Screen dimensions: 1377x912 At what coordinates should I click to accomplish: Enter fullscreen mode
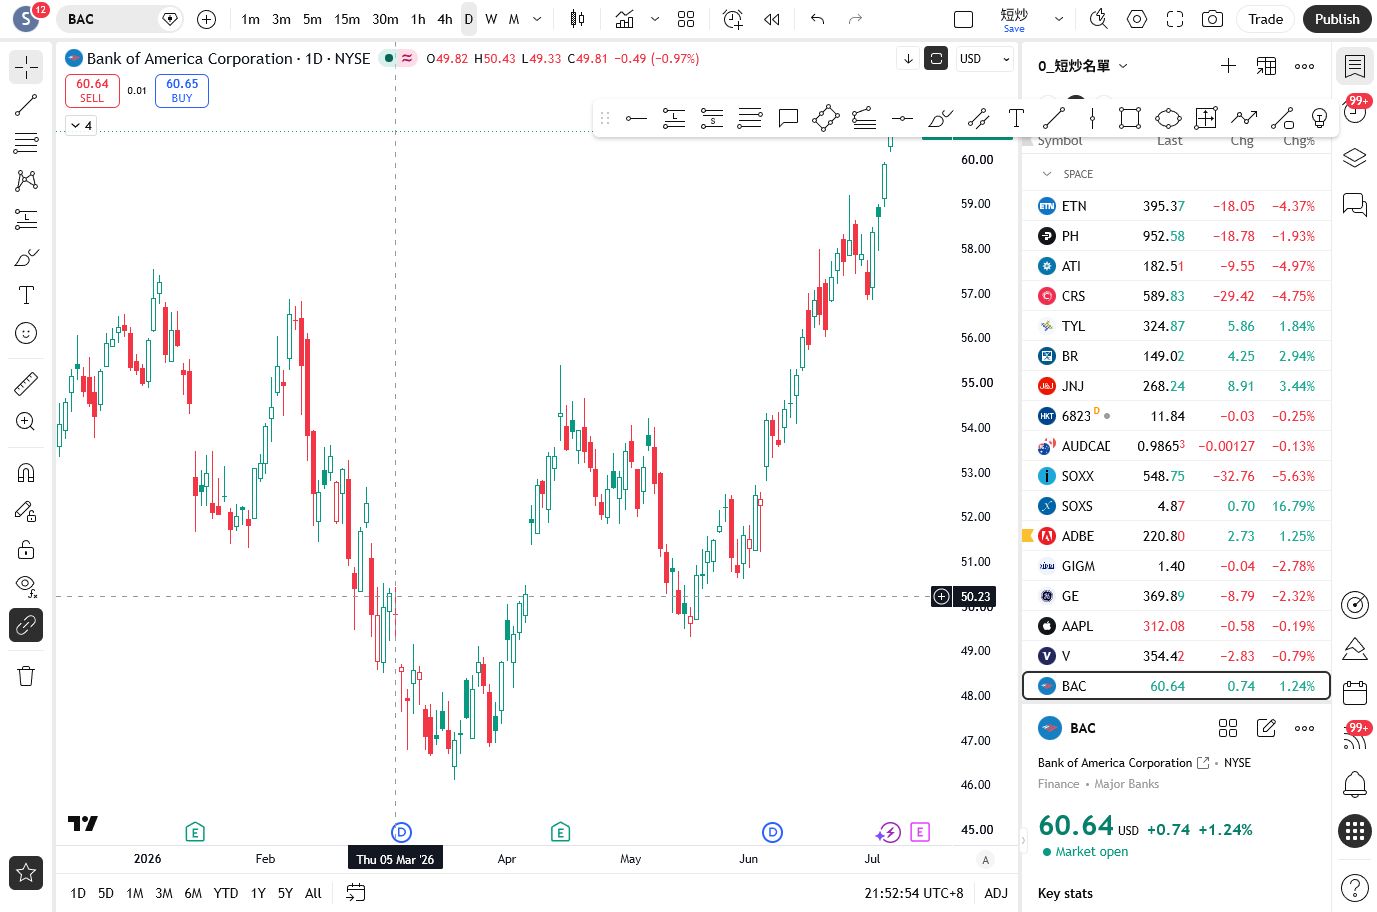1175,19
